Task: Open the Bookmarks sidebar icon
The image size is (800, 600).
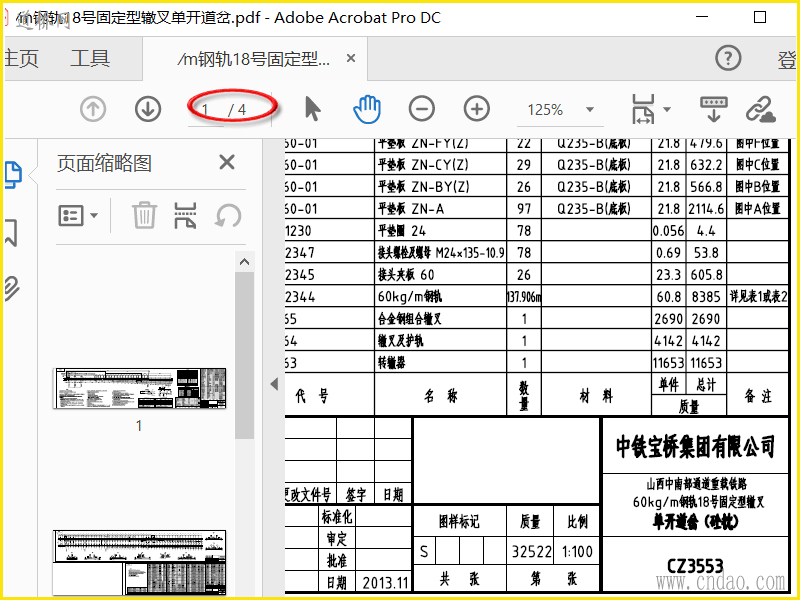Action: coord(11,233)
